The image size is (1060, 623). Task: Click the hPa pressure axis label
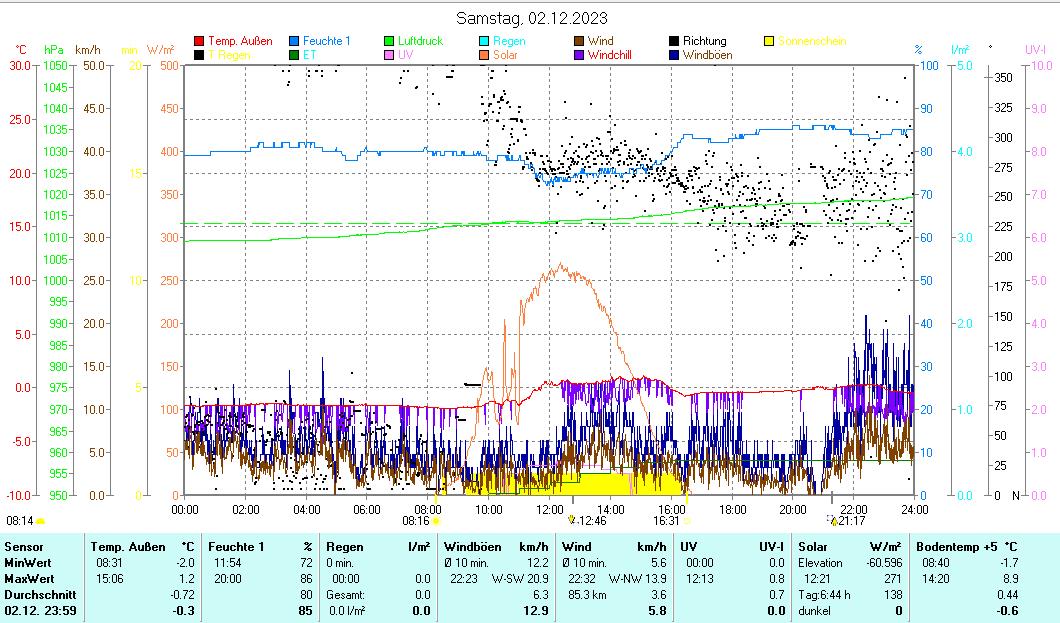54,49
